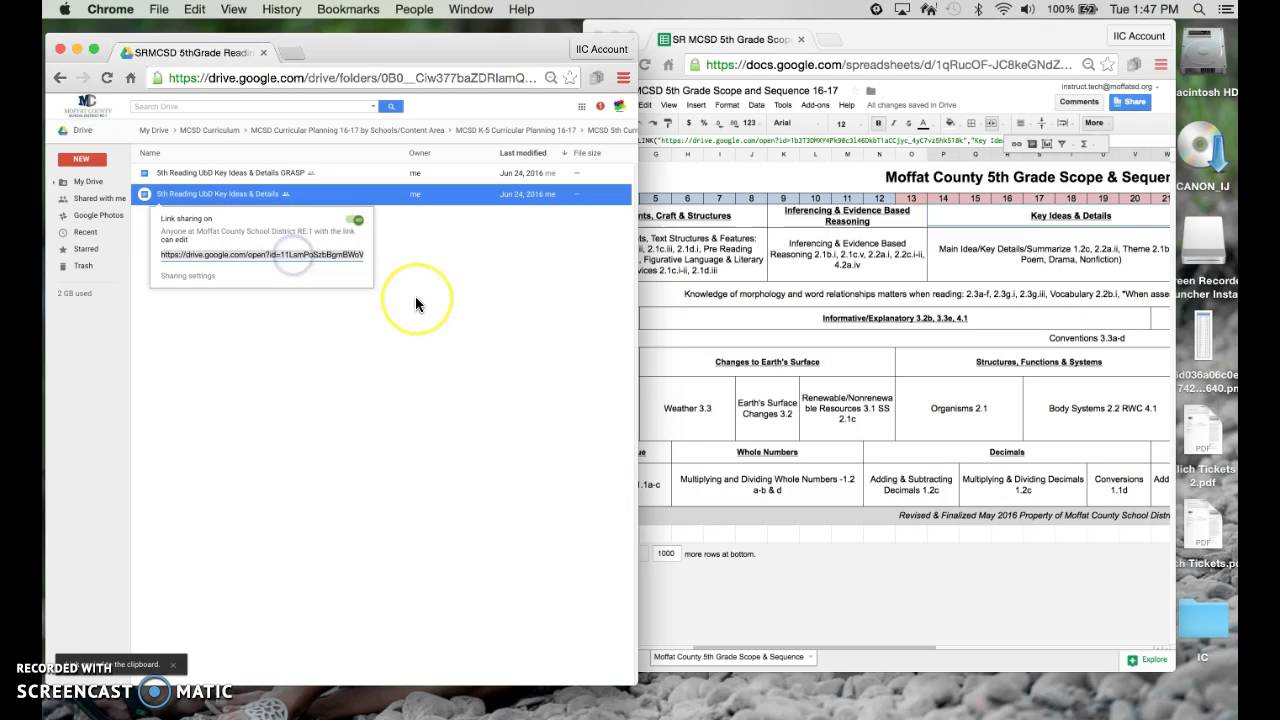Open more number formats 123 dropdown
The image size is (1280, 720).
pos(751,123)
